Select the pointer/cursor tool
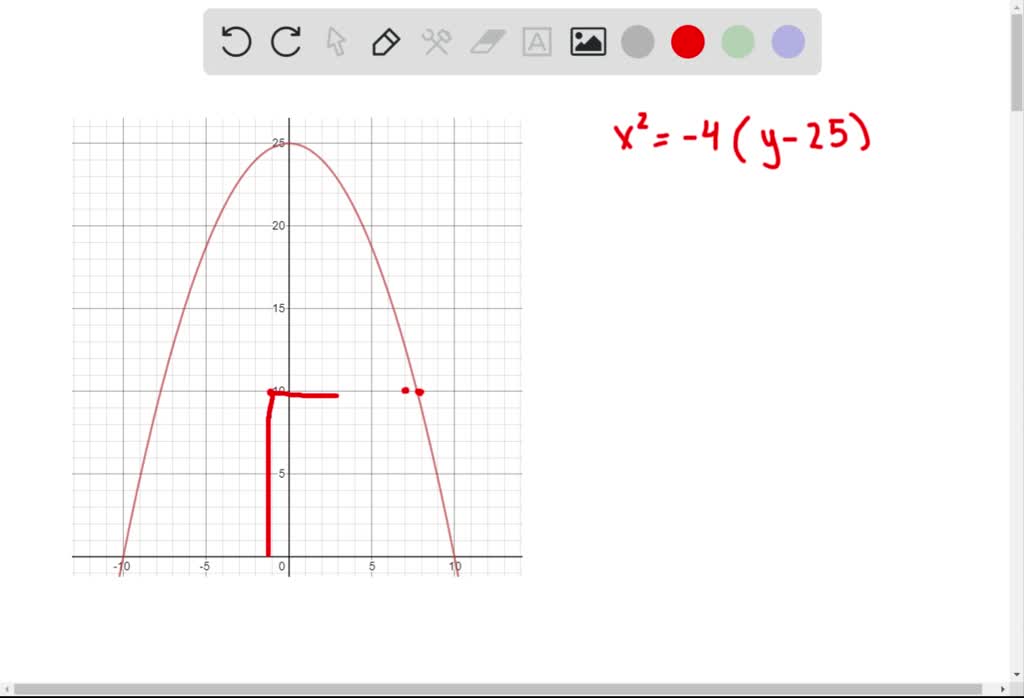1024x698 pixels. [x=336, y=41]
